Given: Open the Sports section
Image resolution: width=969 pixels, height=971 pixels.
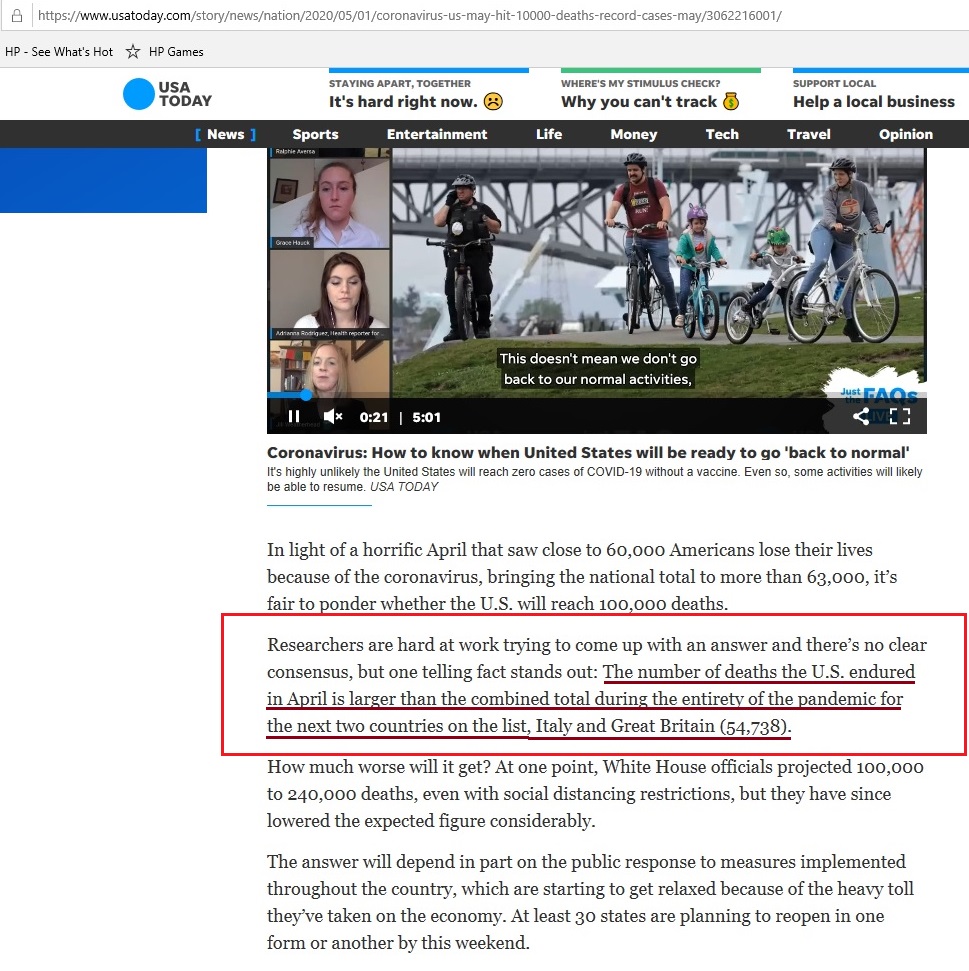Looking at the screenshot, I should (x=315, y=134).
